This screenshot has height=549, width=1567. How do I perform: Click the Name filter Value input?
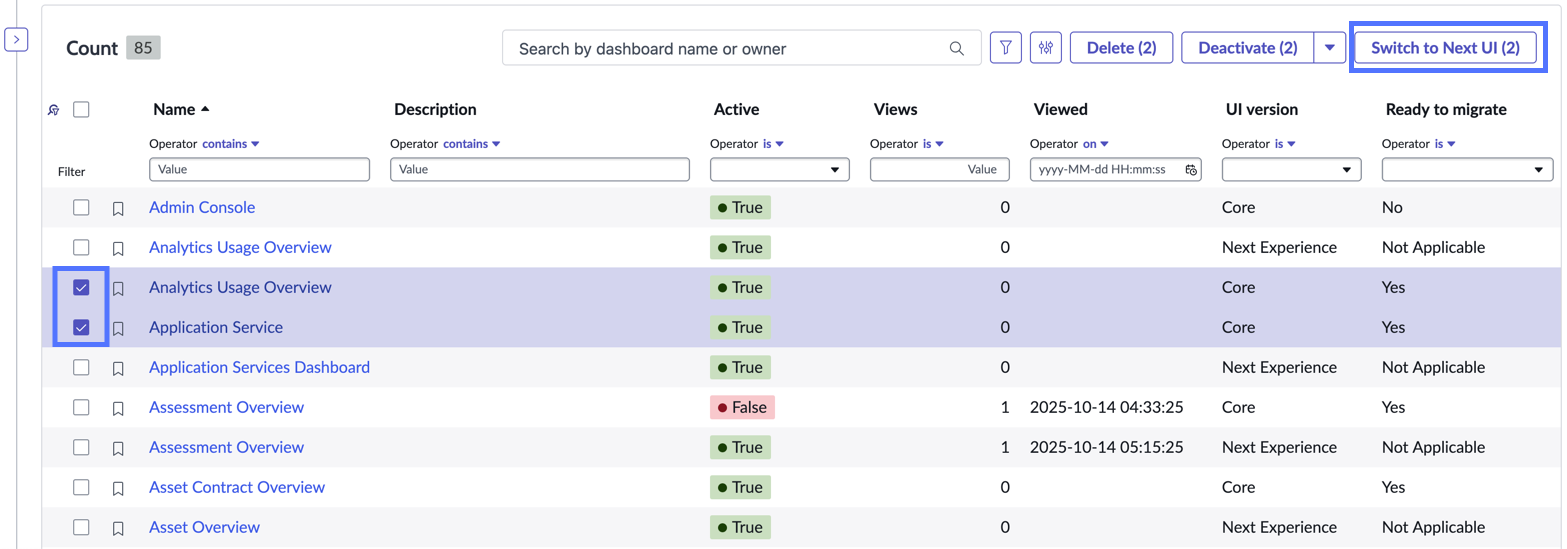tap(259, 170)
